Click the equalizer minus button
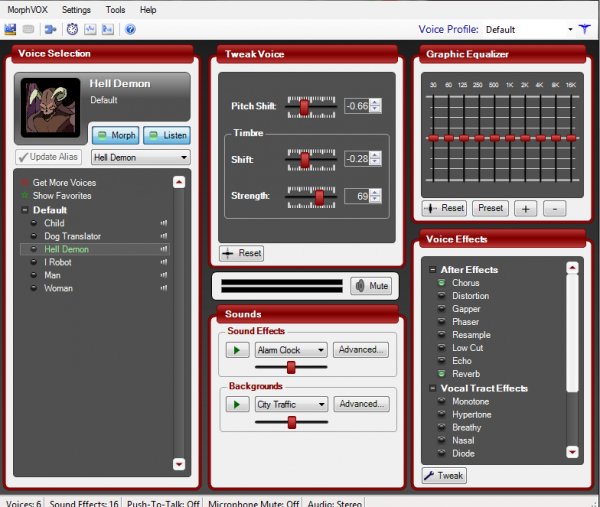 554,209
